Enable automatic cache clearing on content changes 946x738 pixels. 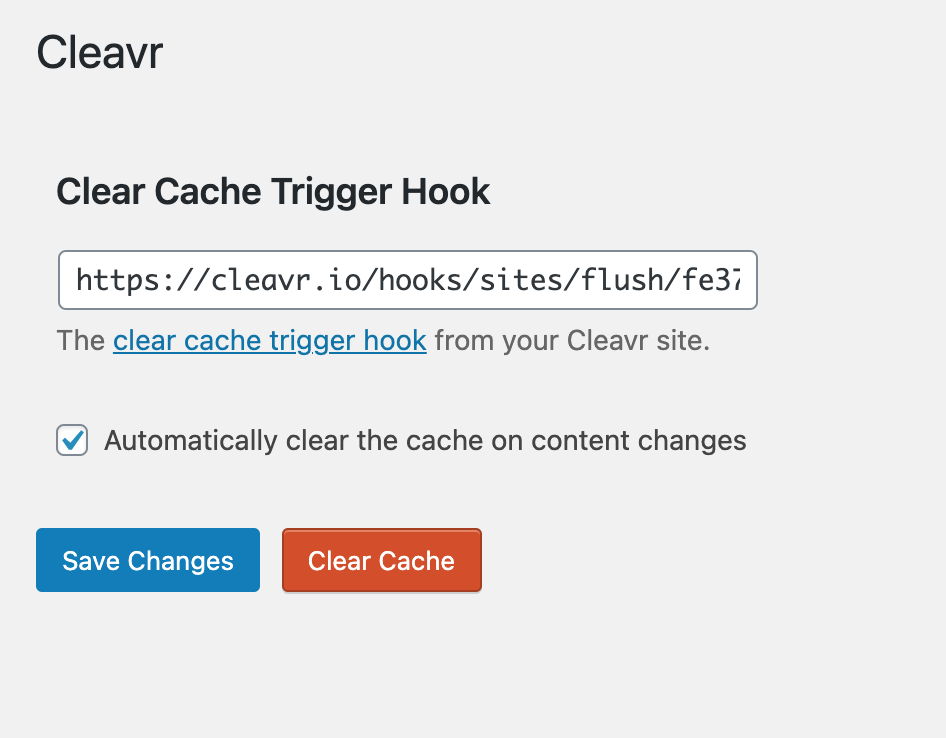click(71, 440)
